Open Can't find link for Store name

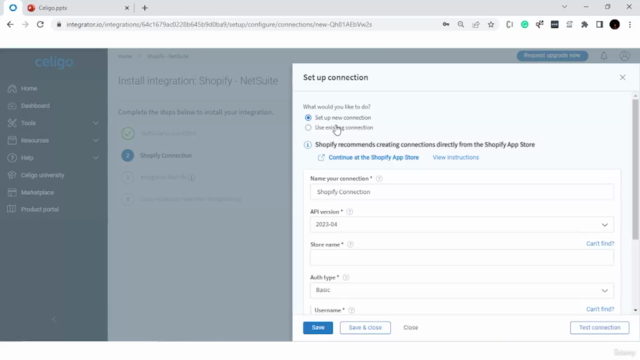coord(600,244)
